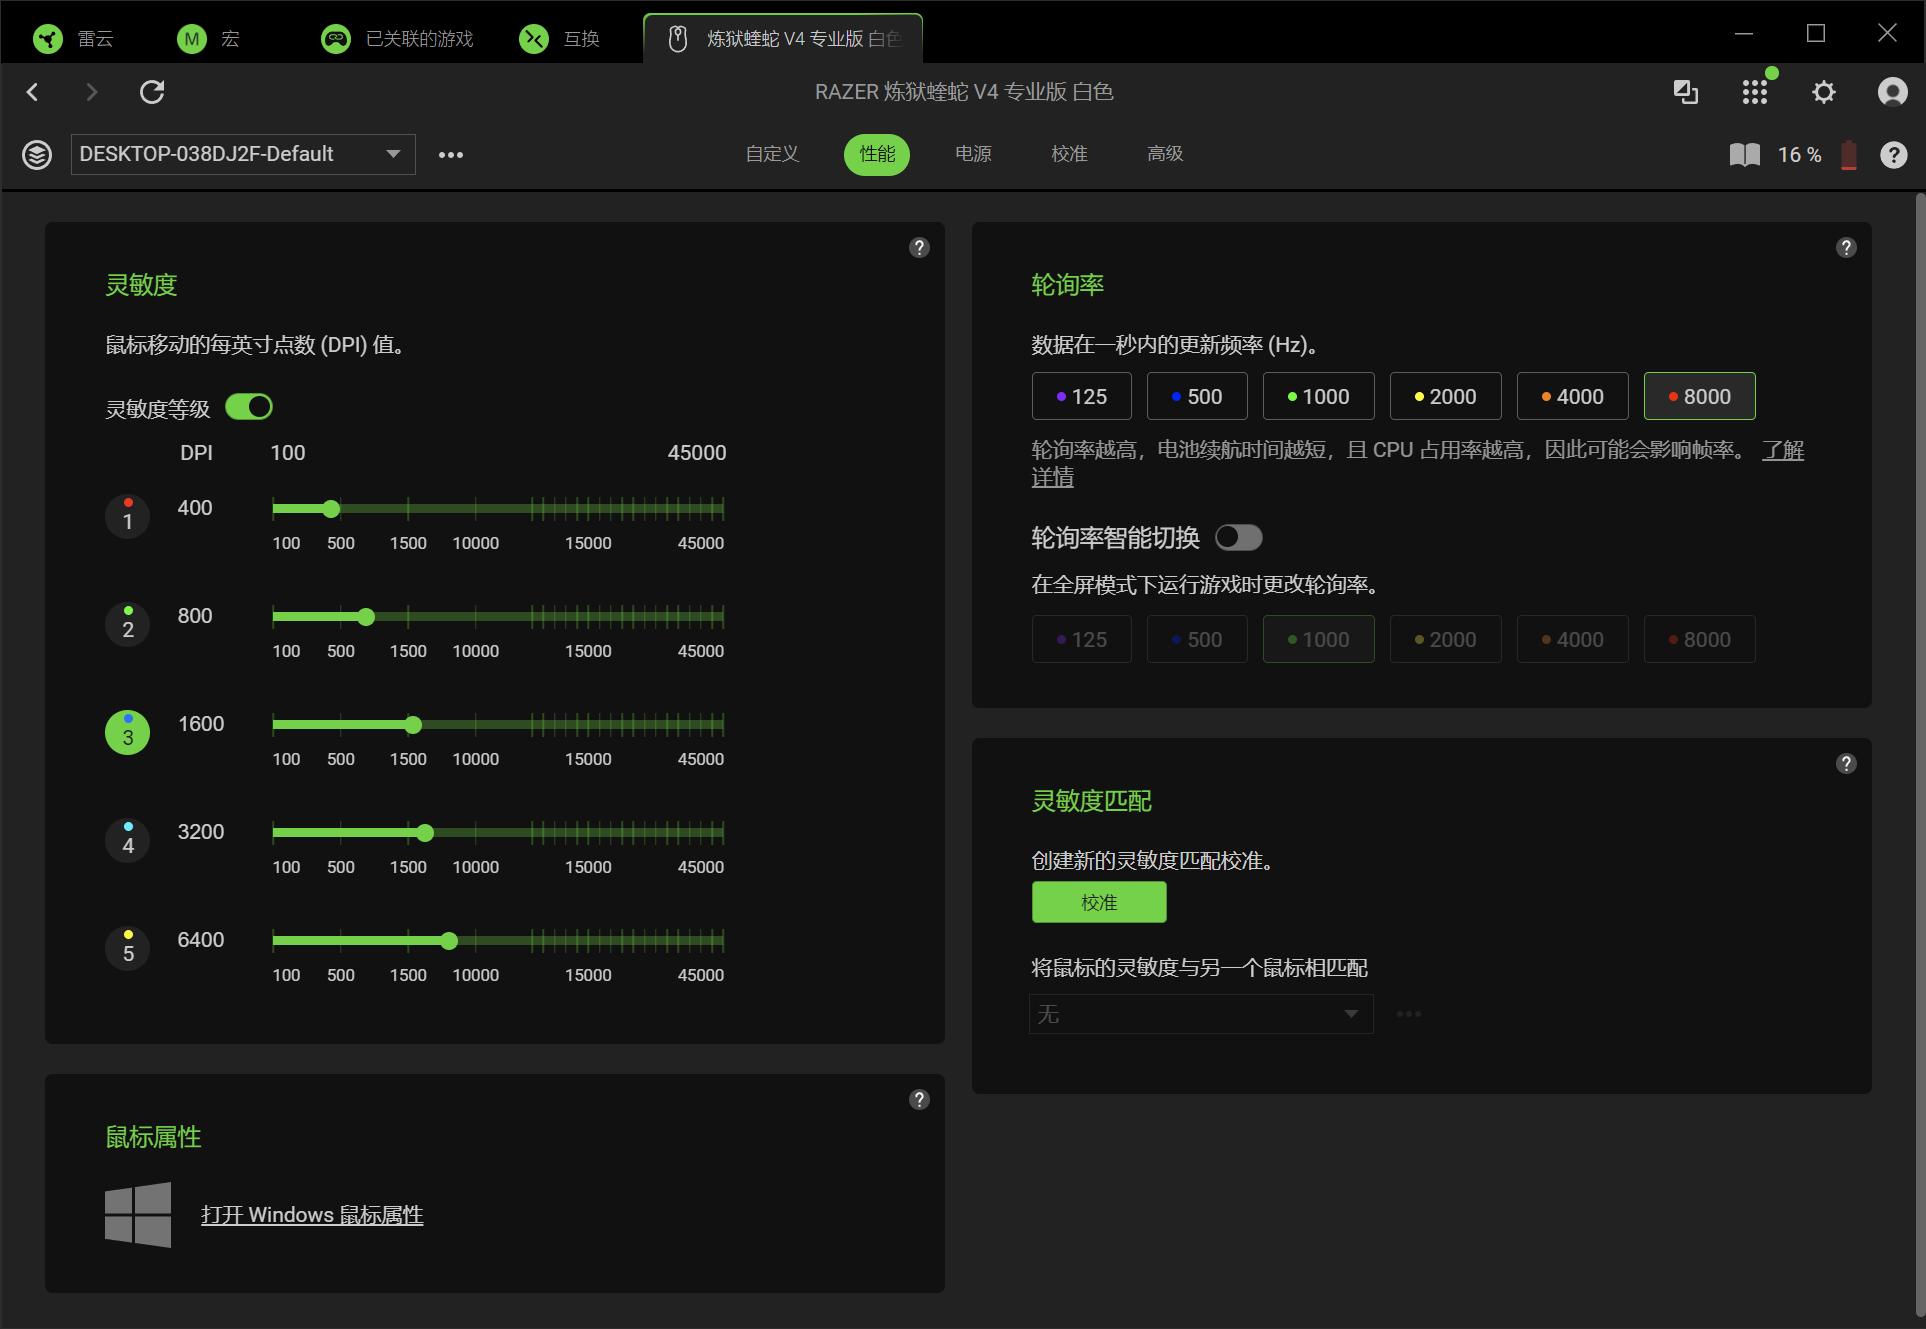Image resolution: width=1926 pixels, height=1329 pixels.
Task: Toggle the 灵敏度等级 switch off
Action: 249,407
